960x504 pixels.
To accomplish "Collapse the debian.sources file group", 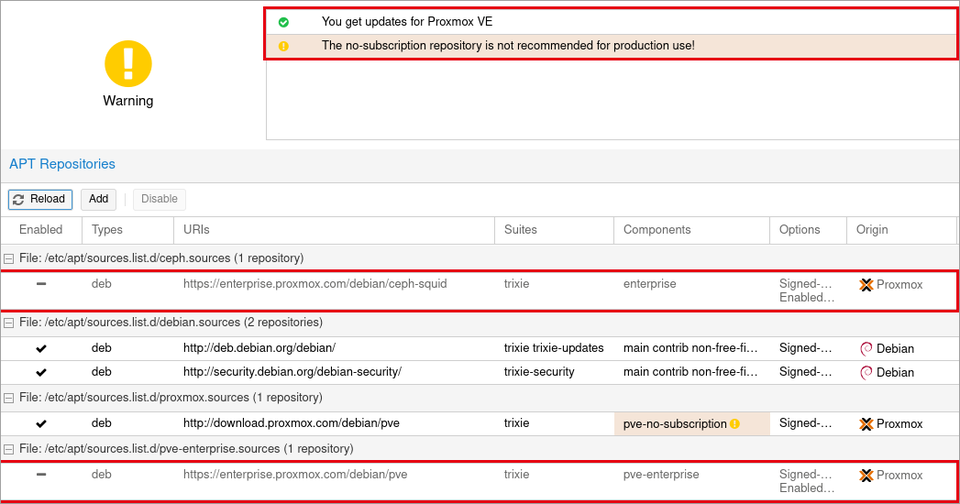I will click(9, 323).
